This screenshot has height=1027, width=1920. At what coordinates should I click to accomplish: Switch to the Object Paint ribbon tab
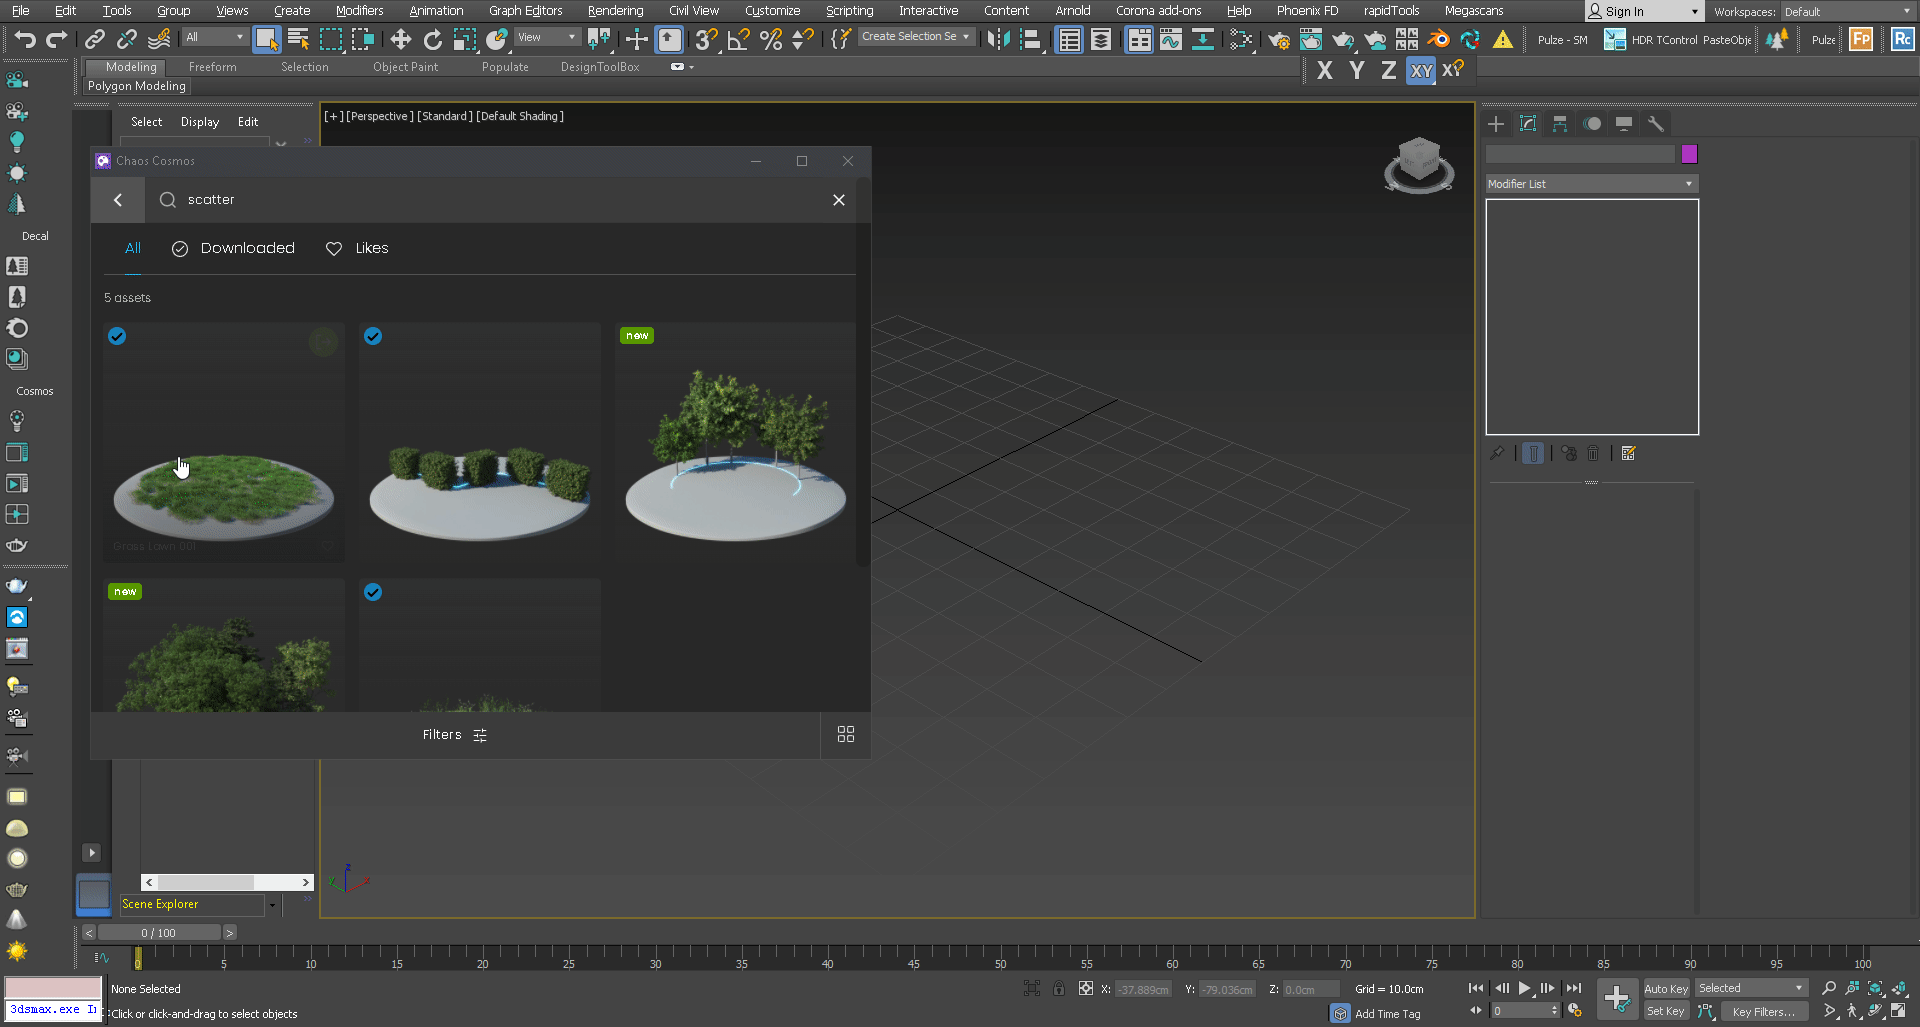click(405, 67)
